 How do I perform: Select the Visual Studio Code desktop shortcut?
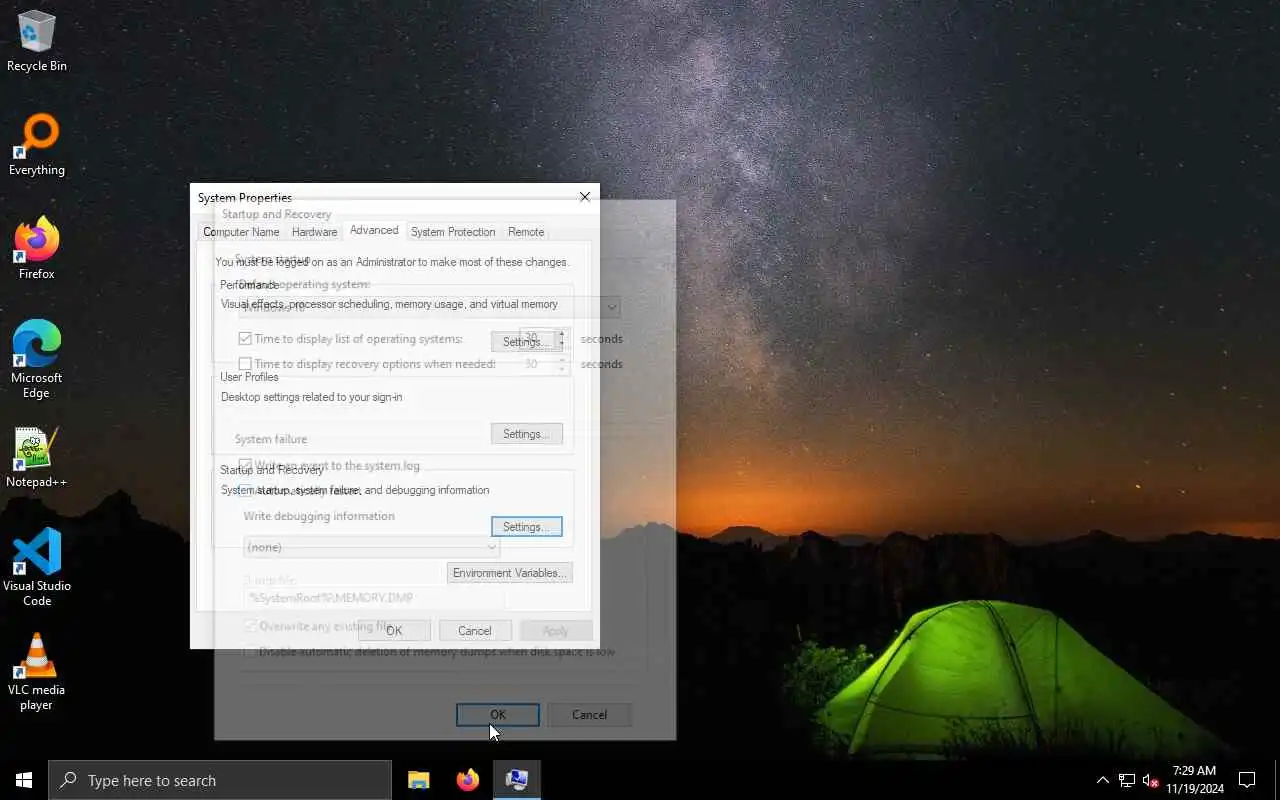(37, 568)
